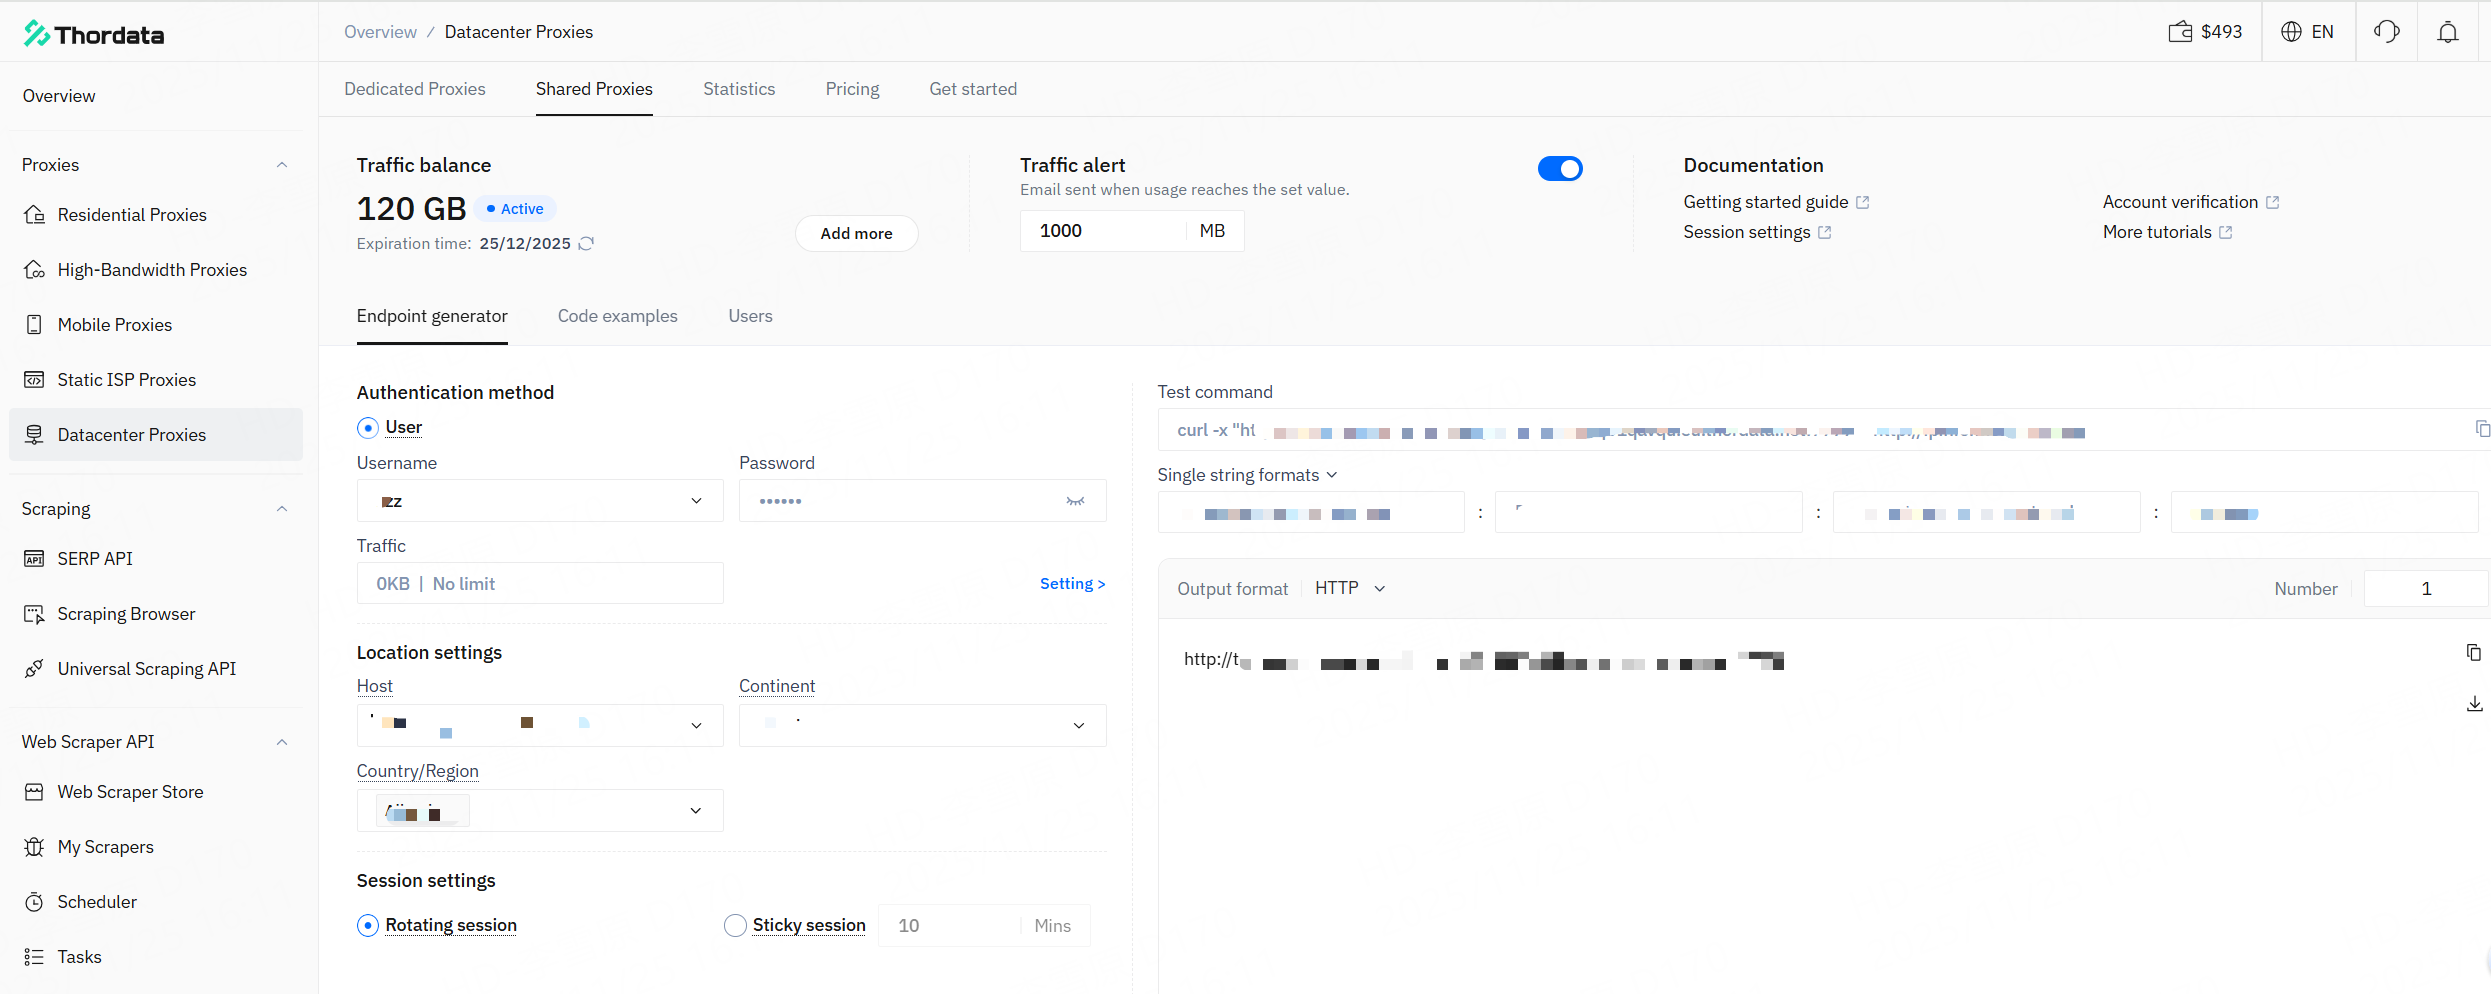Screen dimensions: 2491x994
Task: Copy the test command with copy icon
Action: pos(2481,429)
